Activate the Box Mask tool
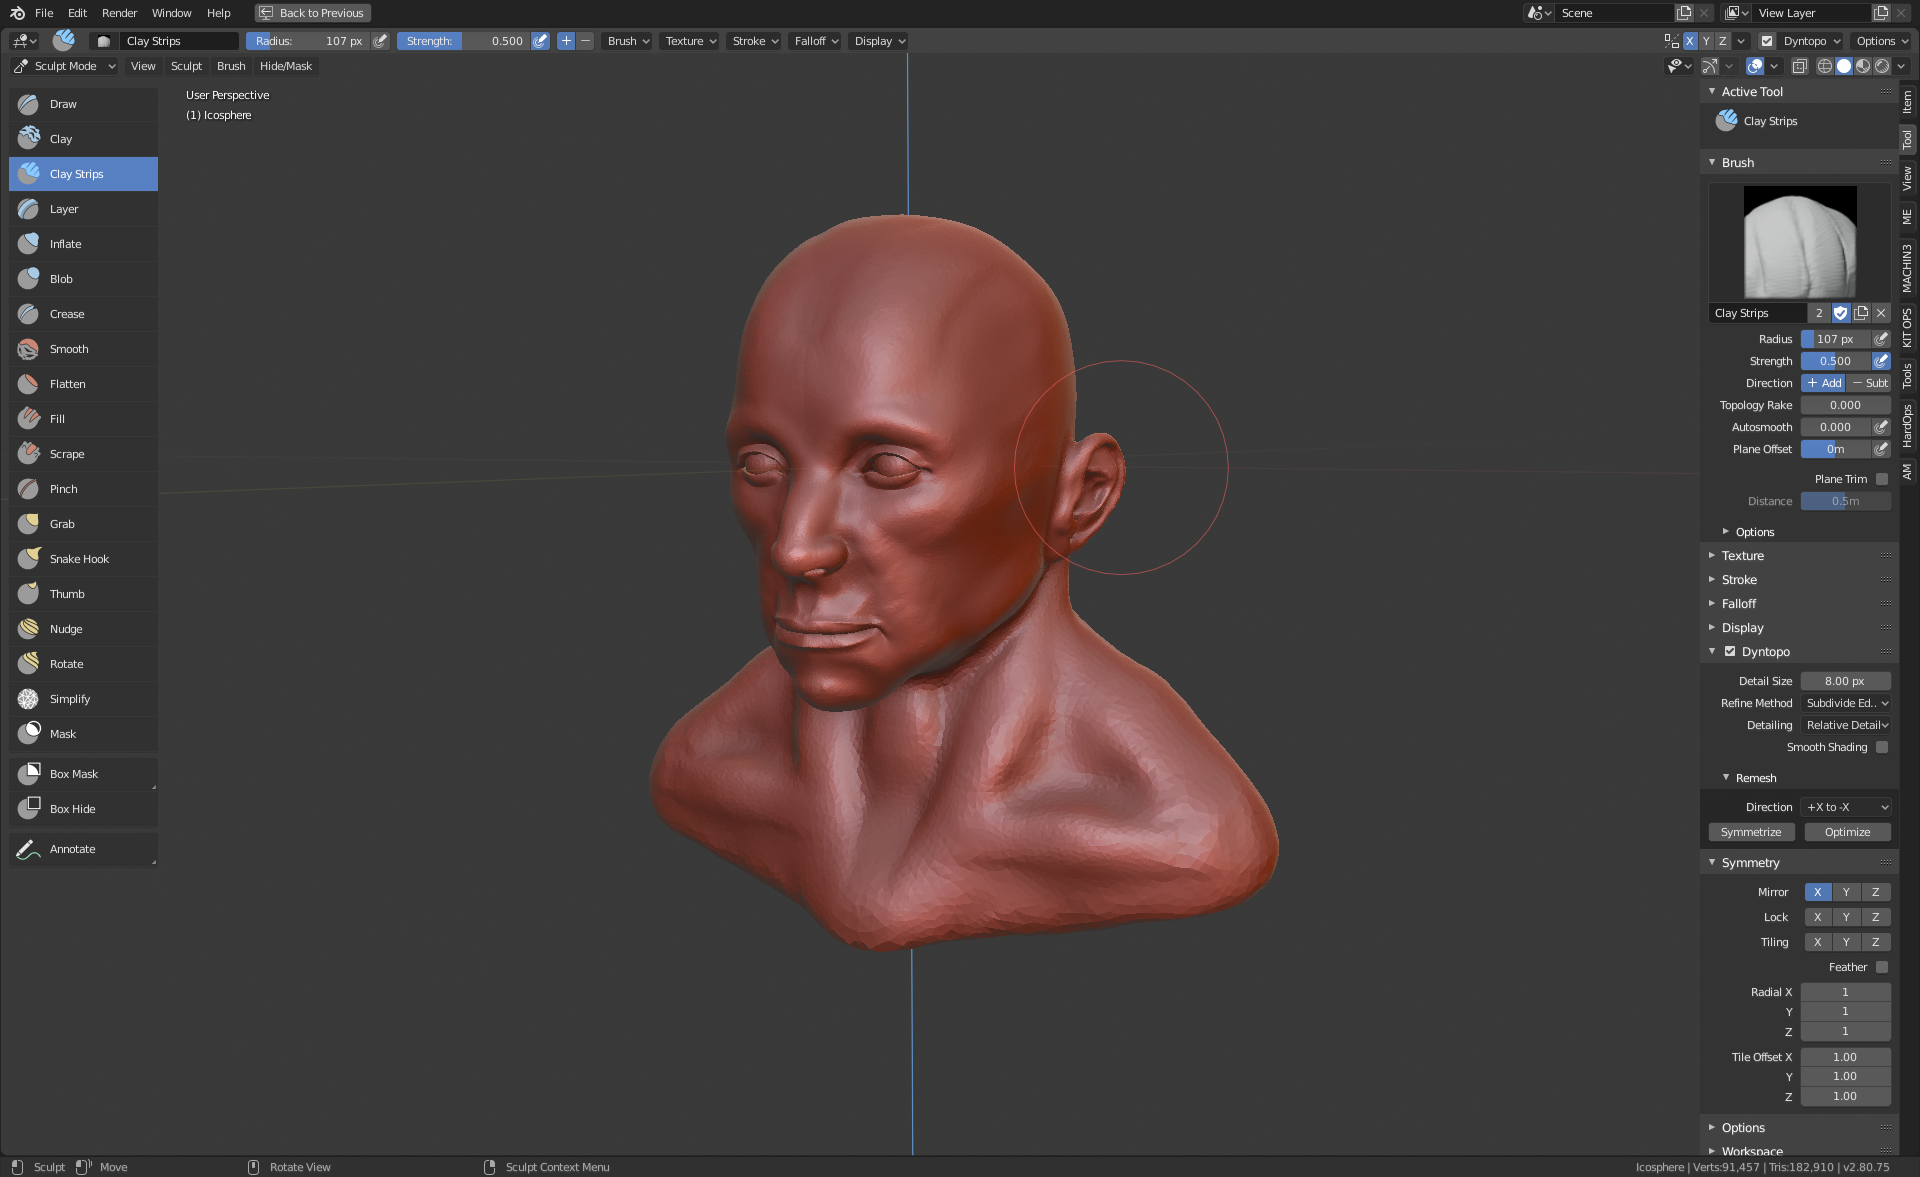Image resolution: width=1920 pixels, height=1177 pixels. 74,774
